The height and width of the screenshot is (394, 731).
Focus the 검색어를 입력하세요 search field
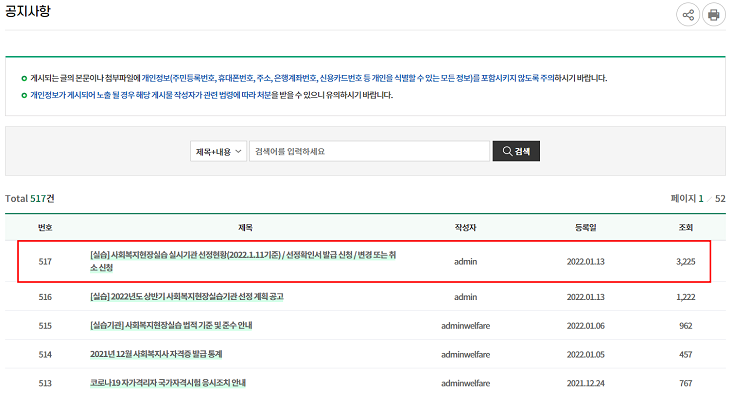pyautogui.click(x=369, y=152)
